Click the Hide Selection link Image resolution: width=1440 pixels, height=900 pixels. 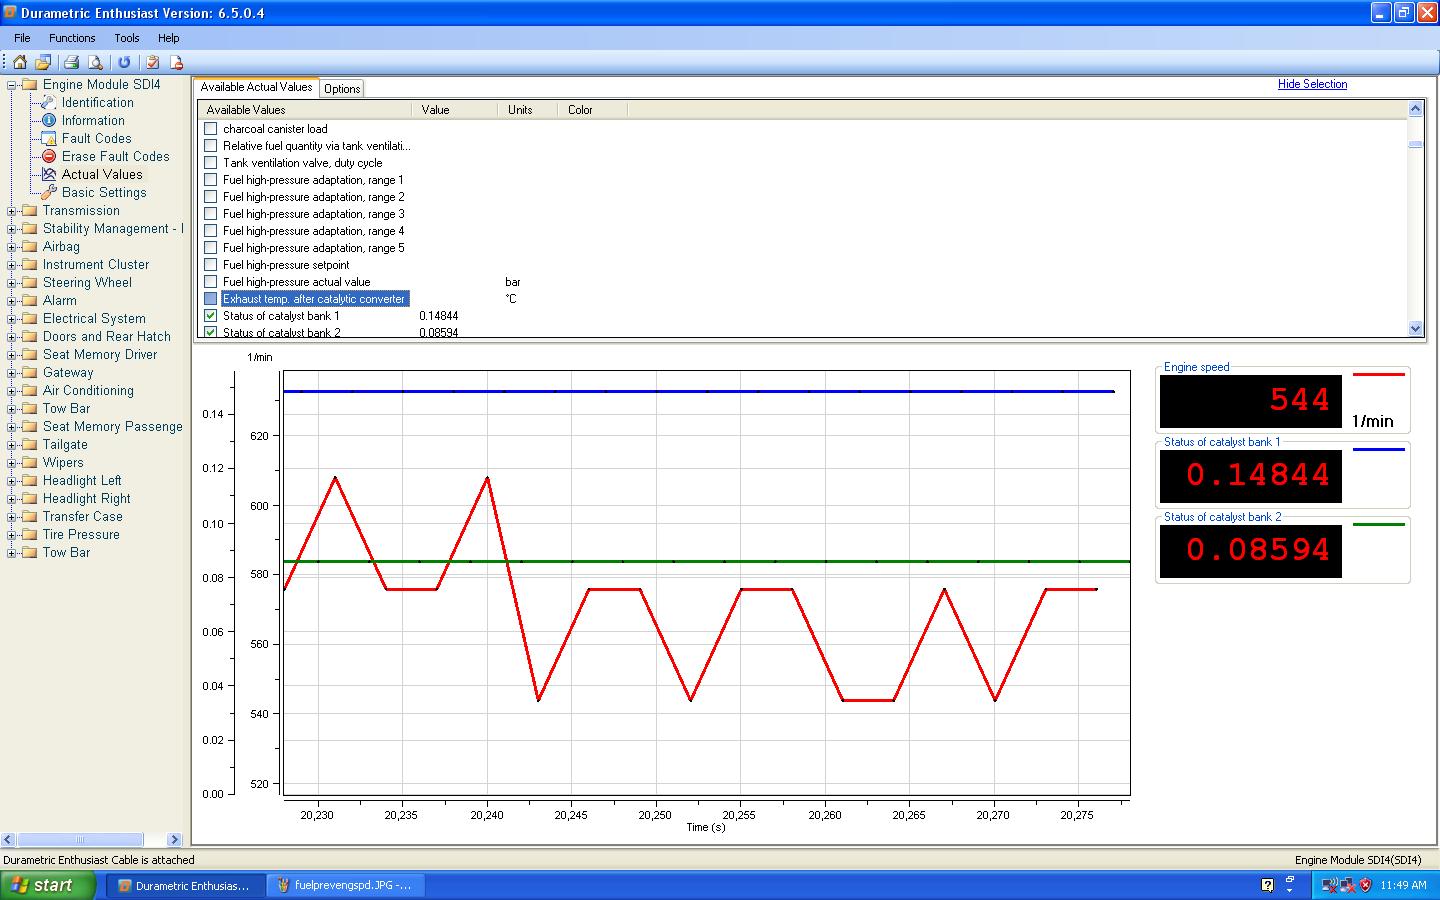pyautogui.click(x=1312, y=84)
